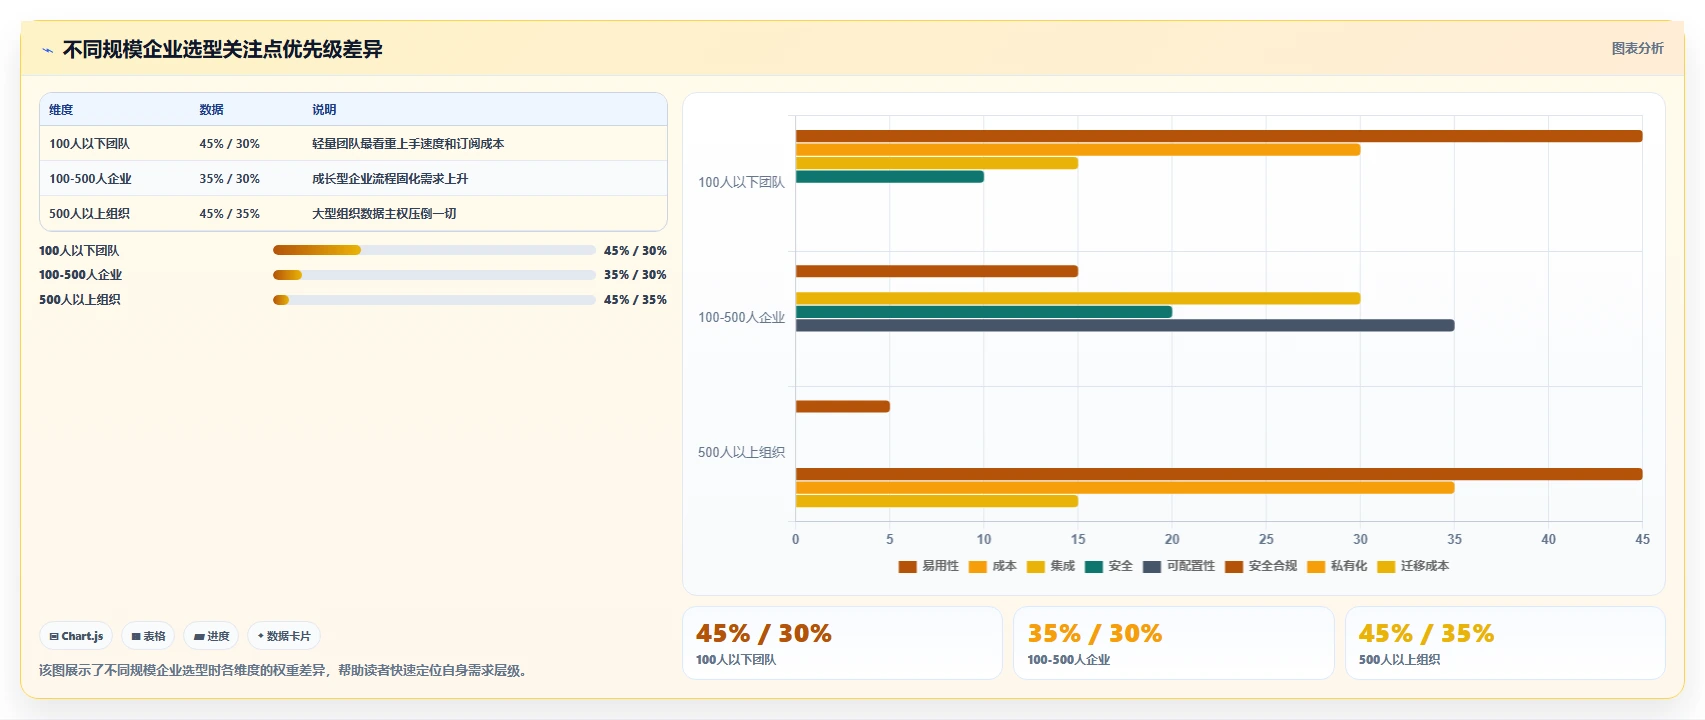
Task: Click the 35% / 30% value in the table
Action: coord(229,179)
